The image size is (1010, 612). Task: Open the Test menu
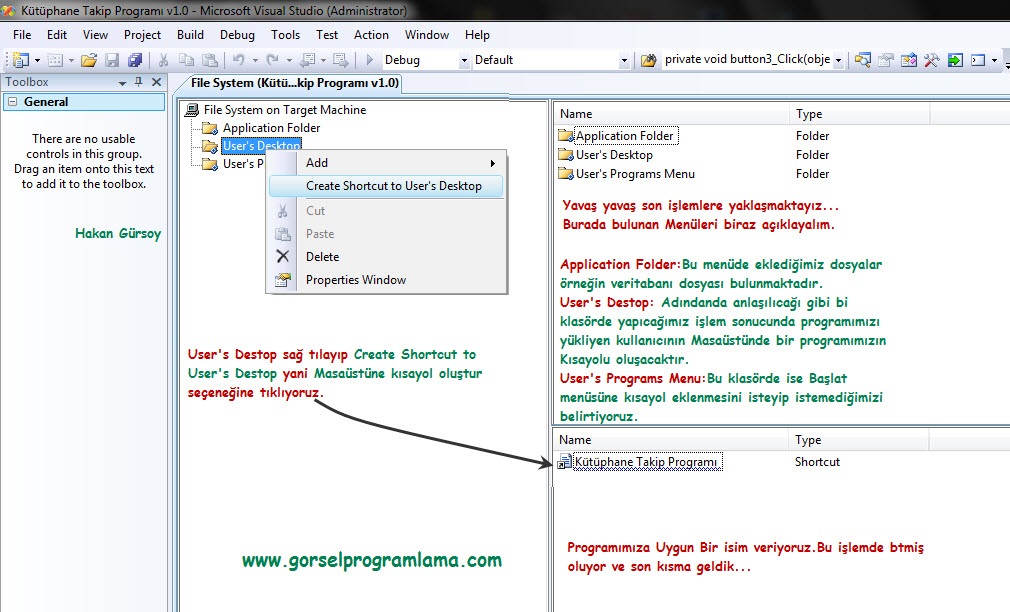pos(327,35)
